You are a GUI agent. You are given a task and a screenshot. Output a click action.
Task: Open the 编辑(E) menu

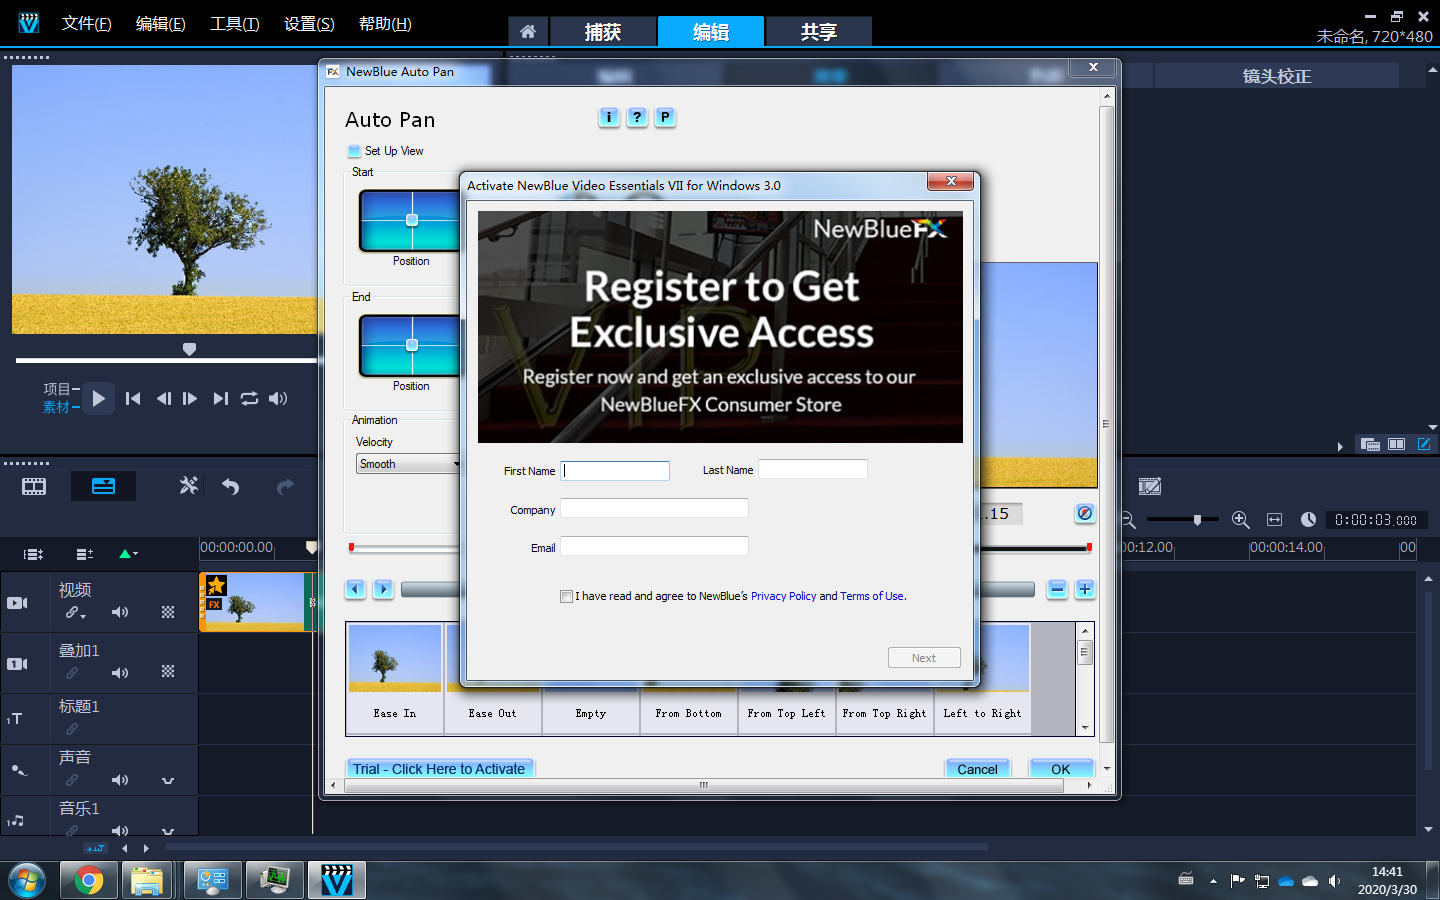pos(160,23)
